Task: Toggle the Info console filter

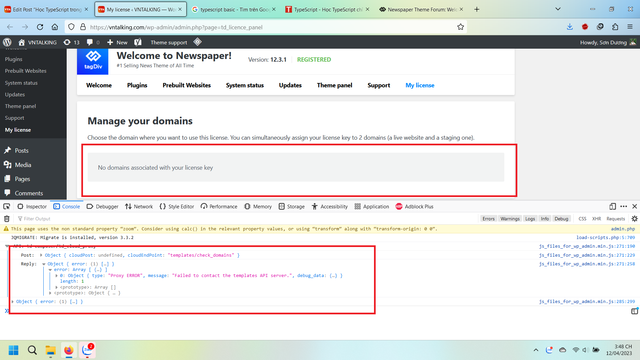Action: 545,219
